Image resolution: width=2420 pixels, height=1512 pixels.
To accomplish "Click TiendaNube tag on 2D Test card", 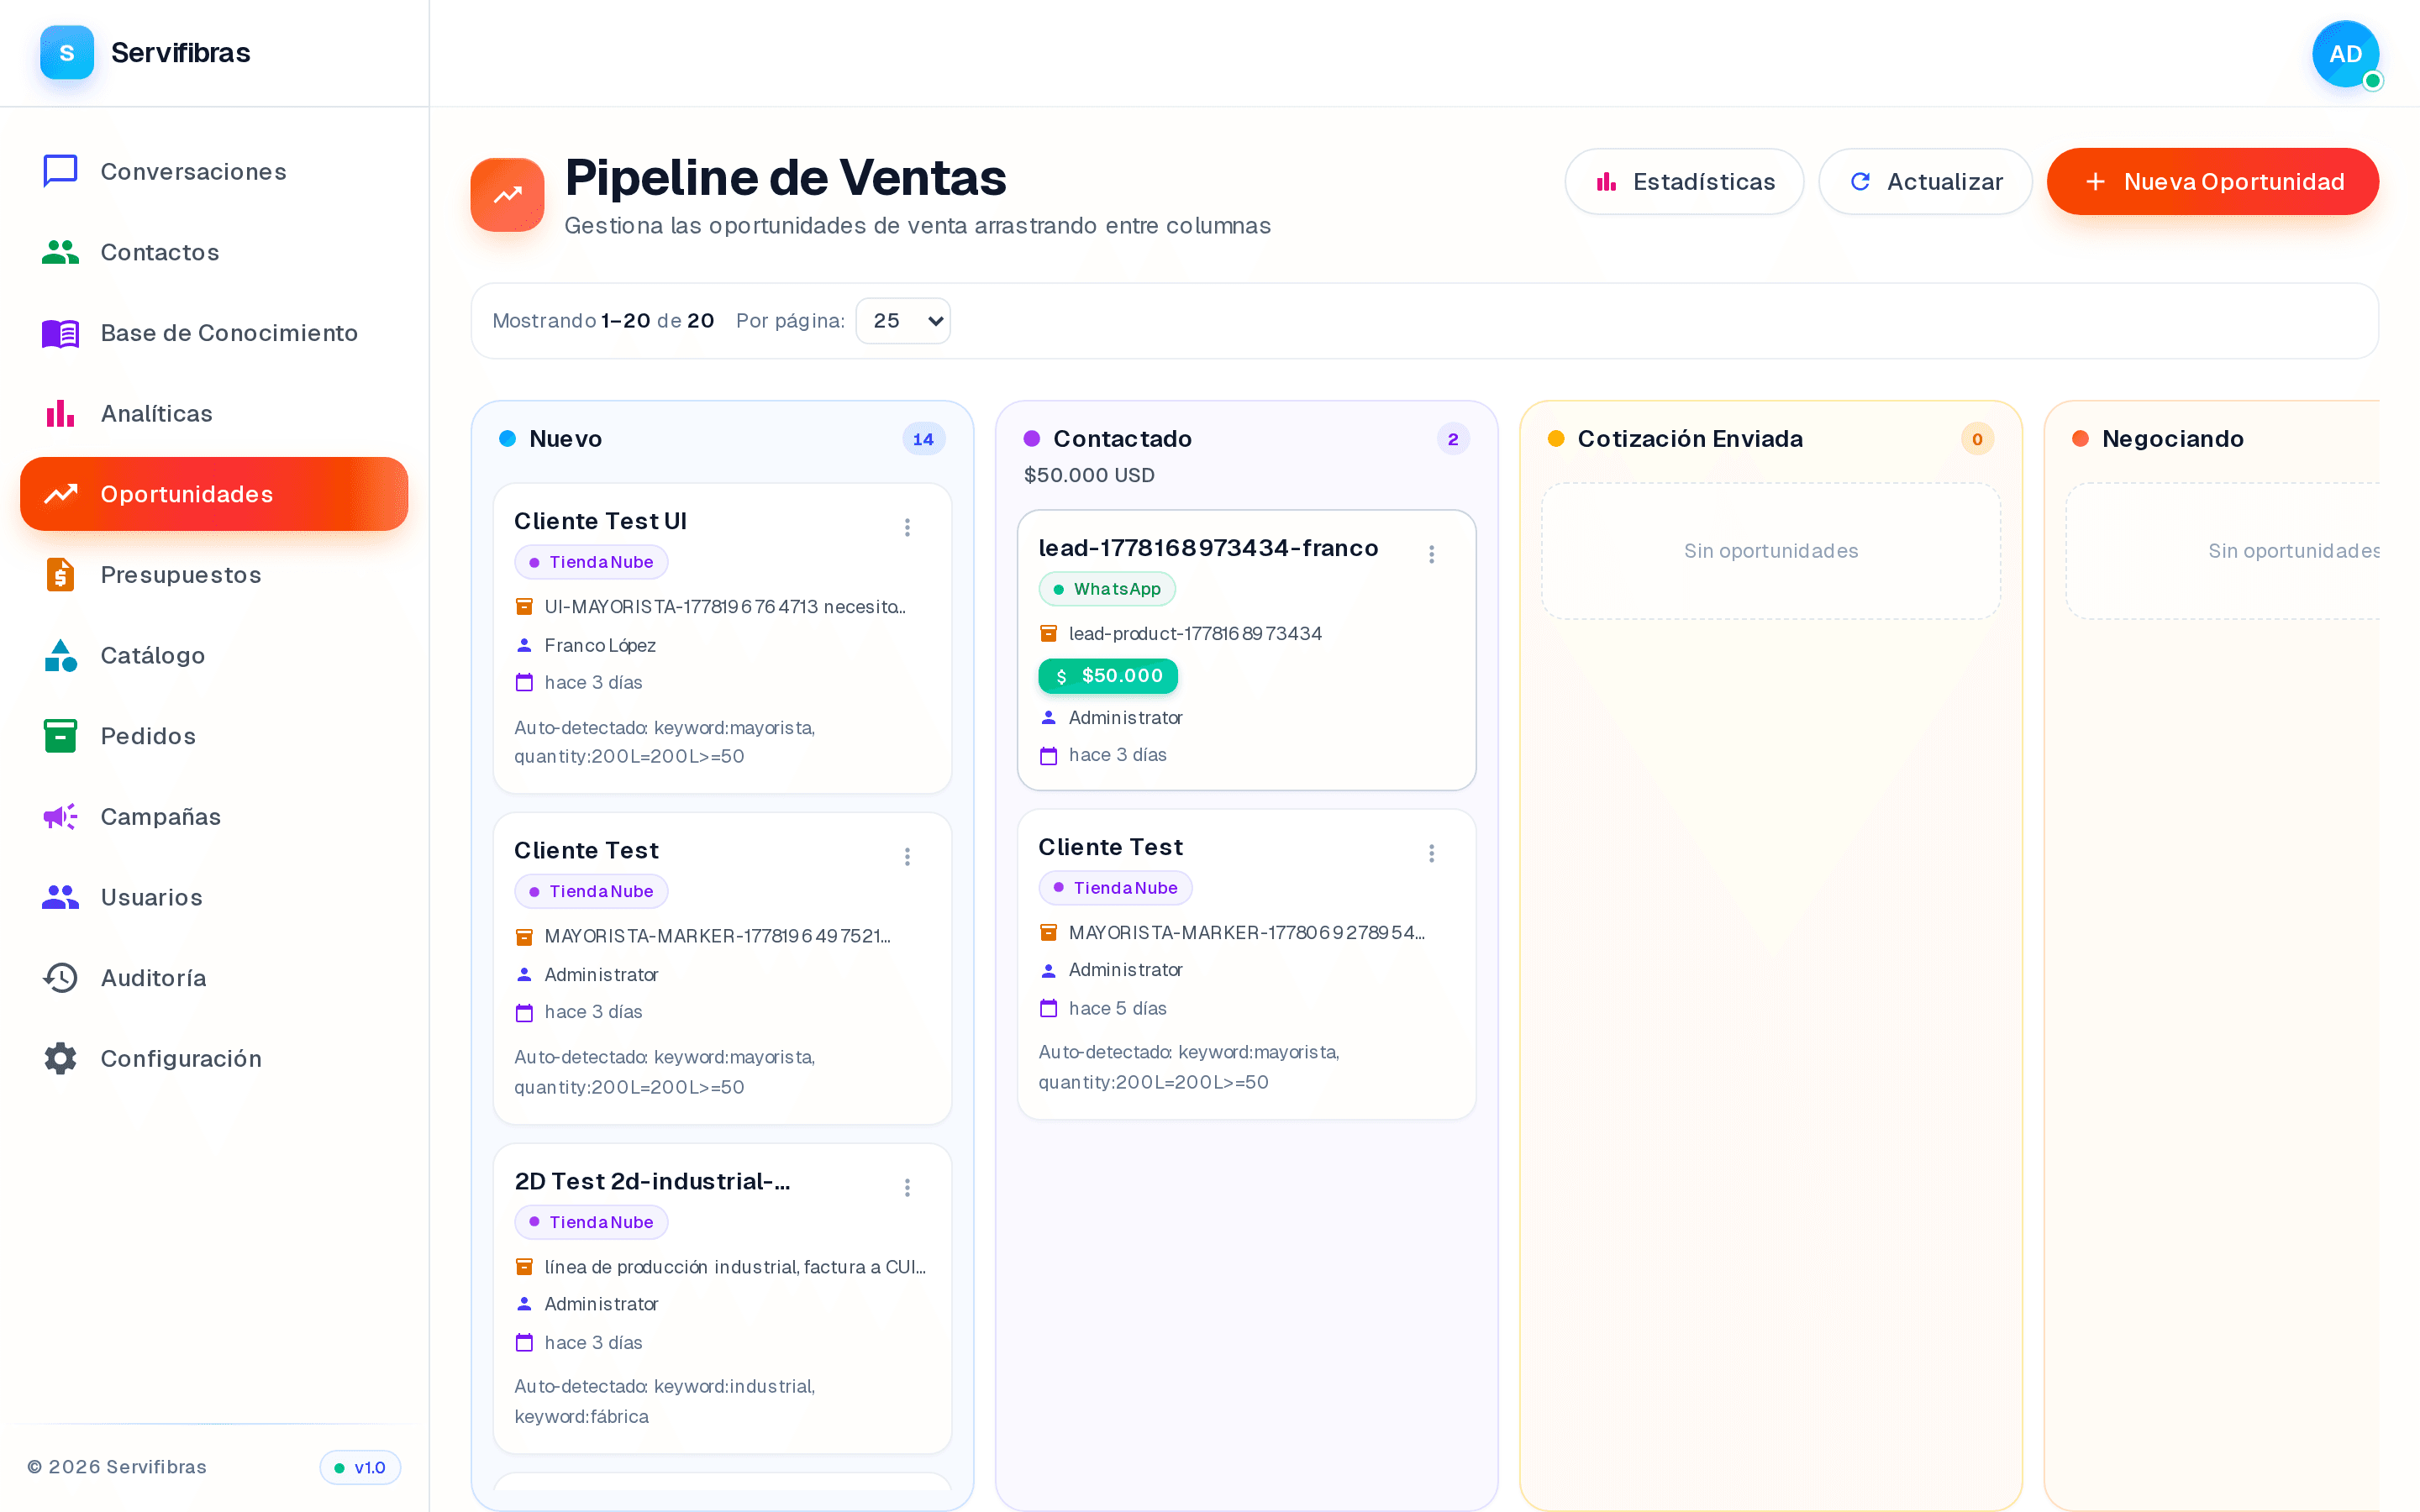I will [591, 1222].
